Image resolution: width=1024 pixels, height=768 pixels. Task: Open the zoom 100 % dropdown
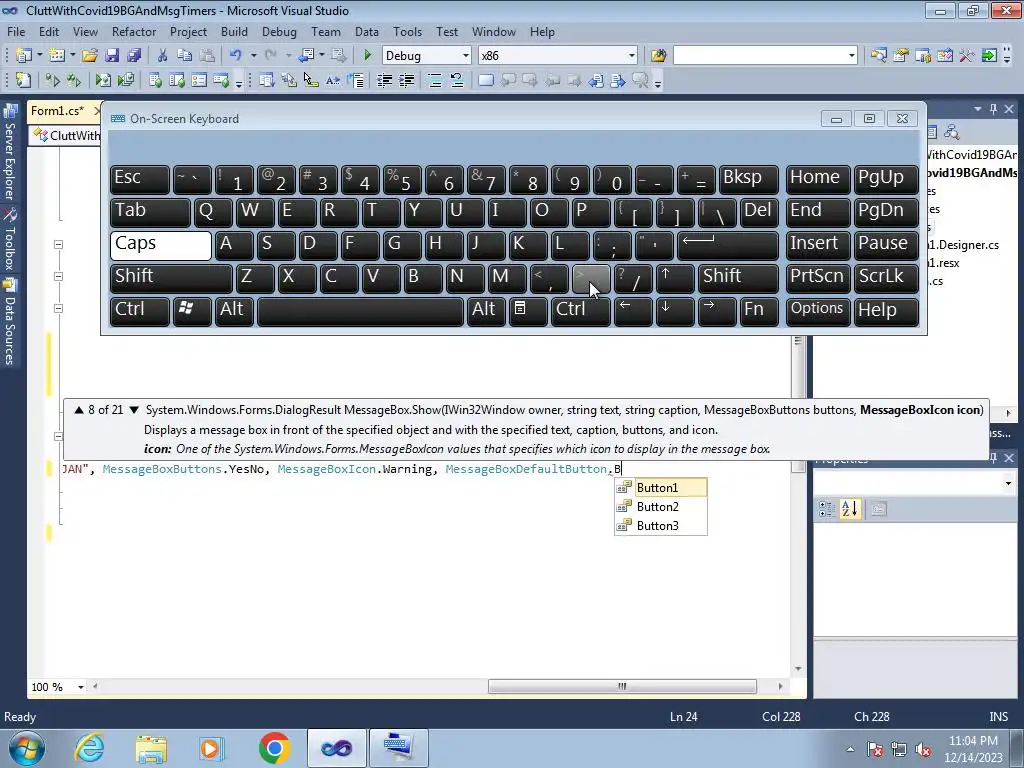pos(81,687)
